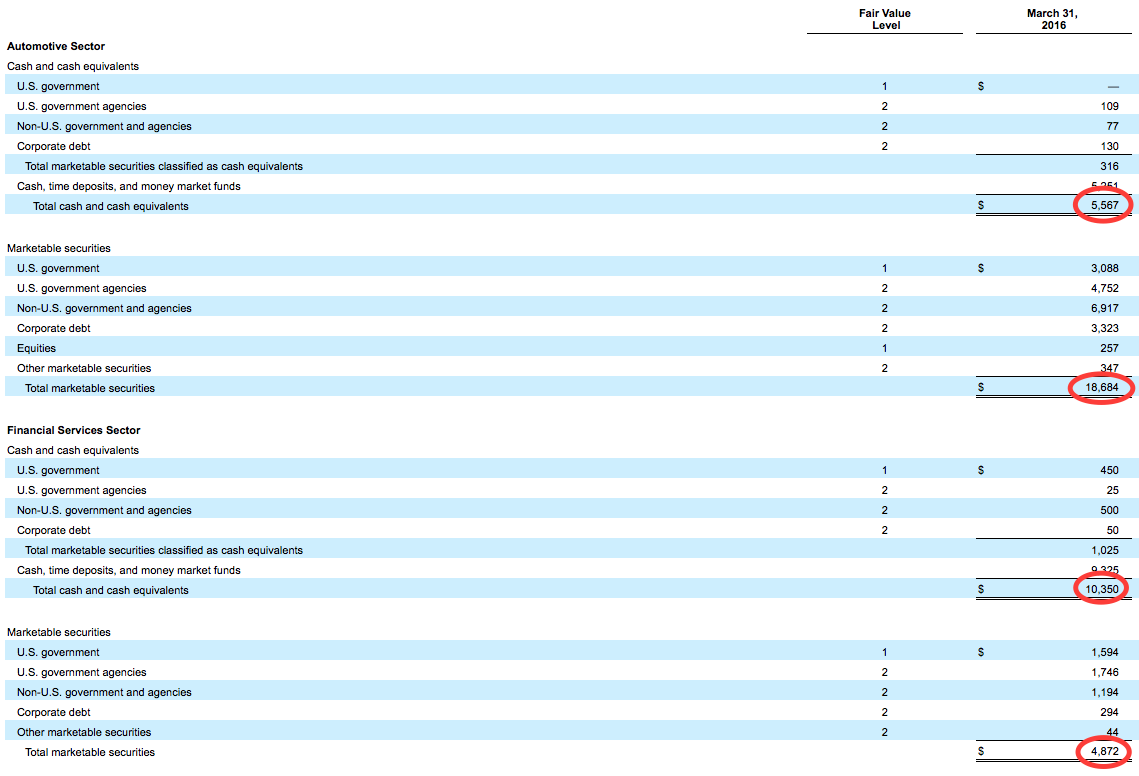The width and height of the screenshot is (1139, 776).
Task: Click the circled 10,350 cash total
Action: pyautogui.click(x=1100, y=589)
